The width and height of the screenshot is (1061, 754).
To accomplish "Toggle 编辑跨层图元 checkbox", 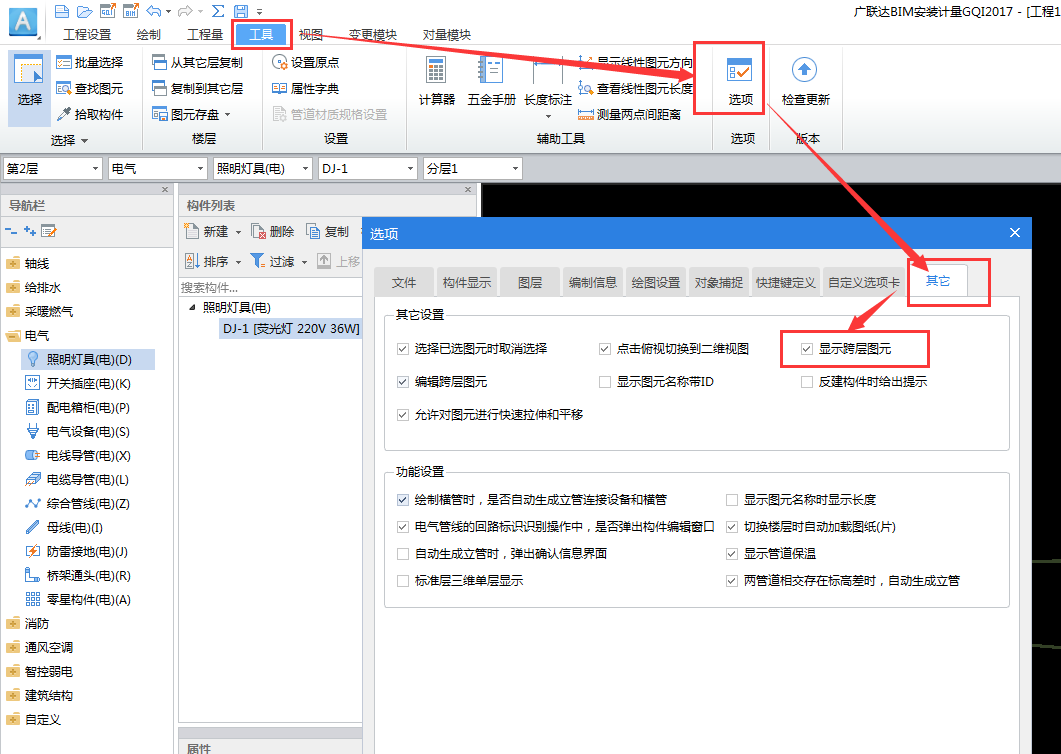I will [x=403, y=382].
